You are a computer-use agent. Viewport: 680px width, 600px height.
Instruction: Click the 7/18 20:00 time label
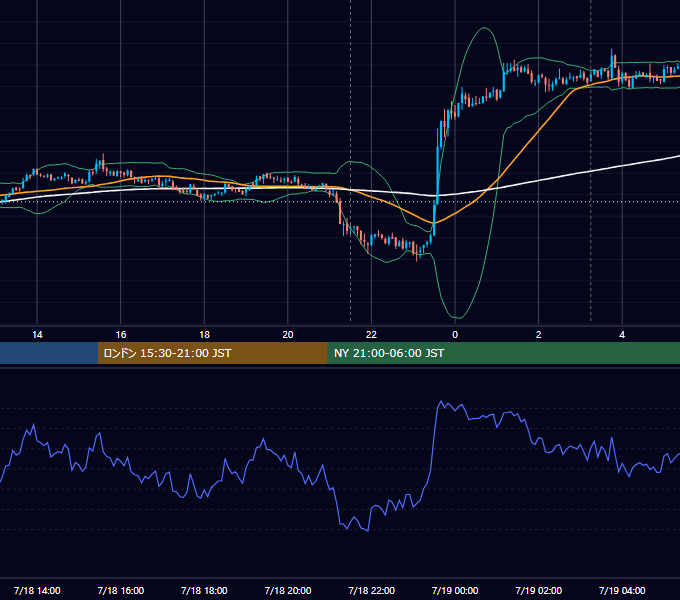288,590
